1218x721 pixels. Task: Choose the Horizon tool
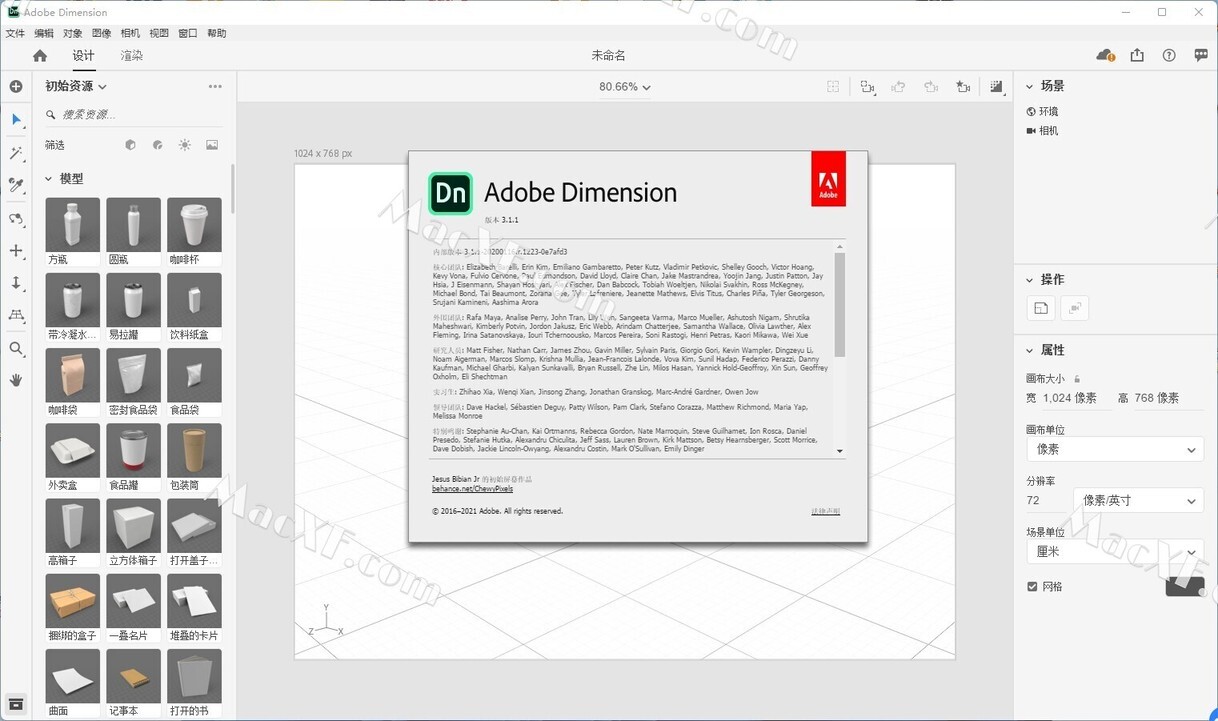point(16,315)
